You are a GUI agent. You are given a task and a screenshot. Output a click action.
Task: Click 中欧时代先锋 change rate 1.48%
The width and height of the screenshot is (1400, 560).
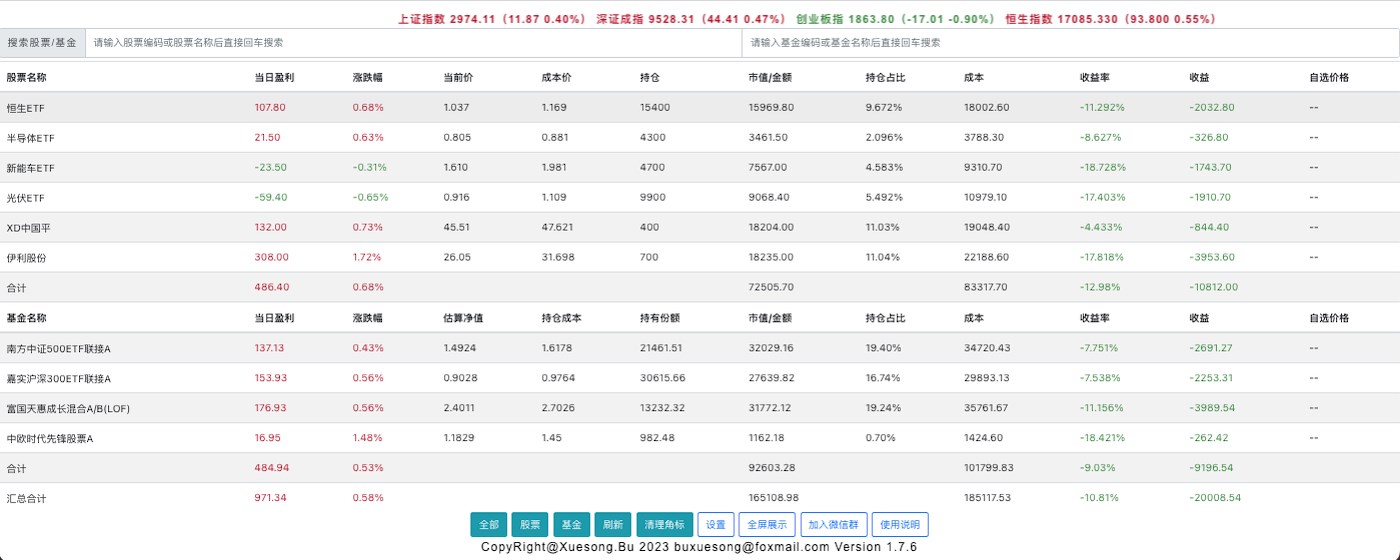pyautogui.click(x=368, y=438)
